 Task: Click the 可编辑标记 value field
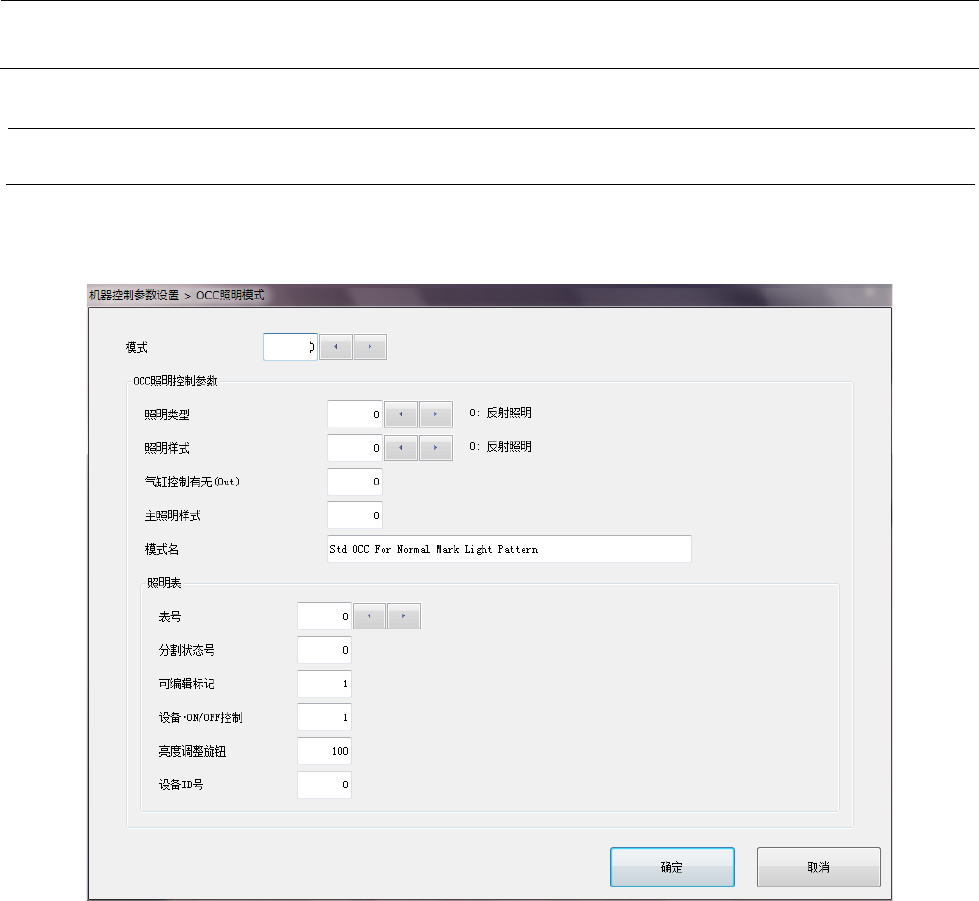[324, 684]
